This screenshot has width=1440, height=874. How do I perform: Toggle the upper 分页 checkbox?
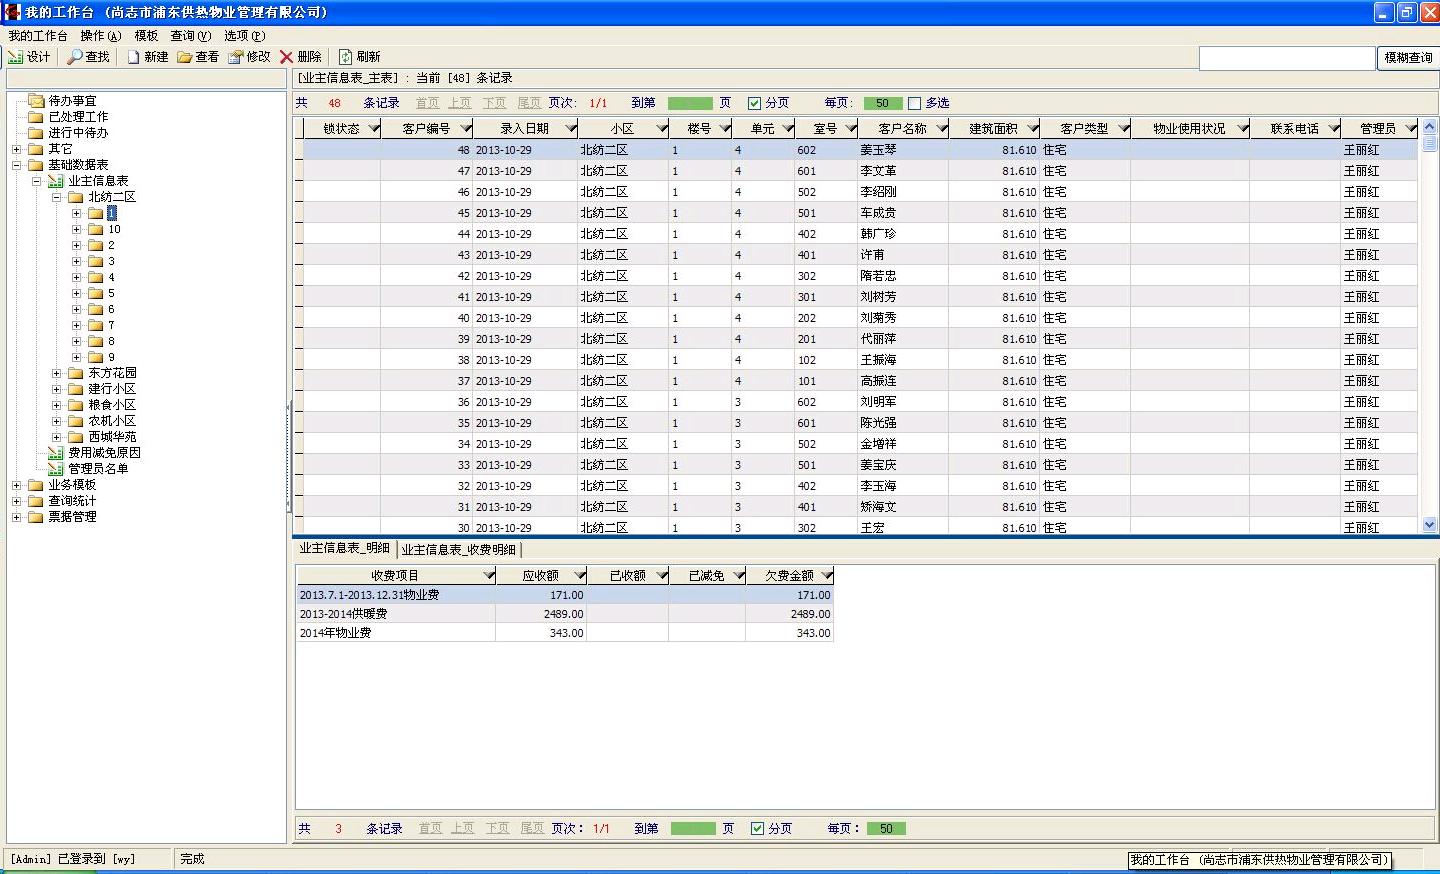(x=755, y=103)
